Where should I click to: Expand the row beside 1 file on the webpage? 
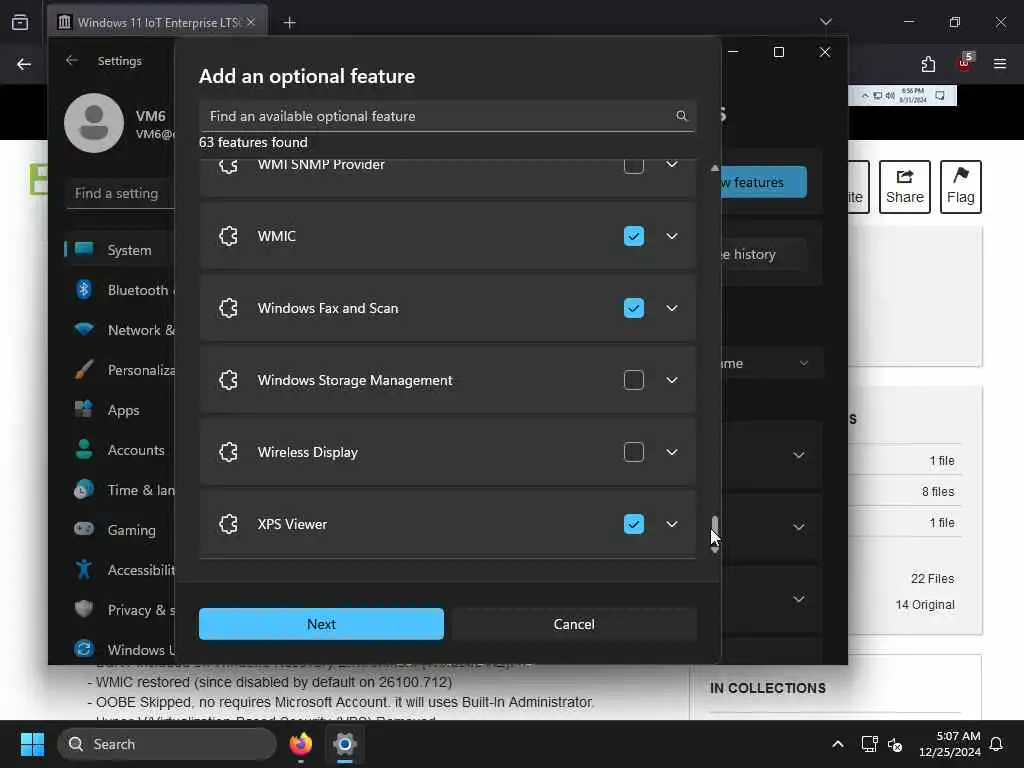click(x=798, y=455)
